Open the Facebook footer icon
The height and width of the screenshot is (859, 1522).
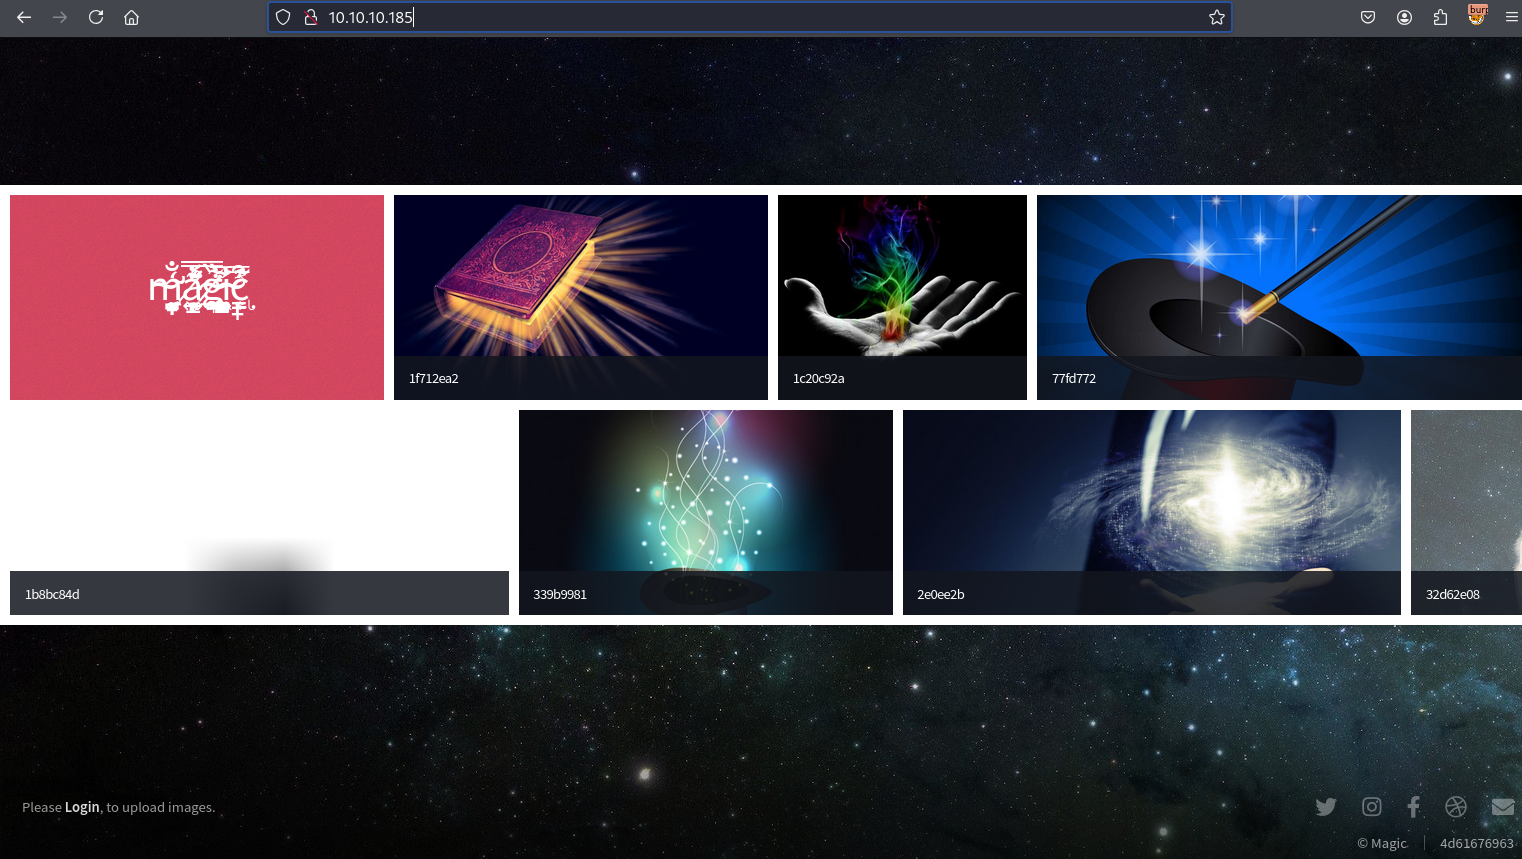(x=1413, y=807)
